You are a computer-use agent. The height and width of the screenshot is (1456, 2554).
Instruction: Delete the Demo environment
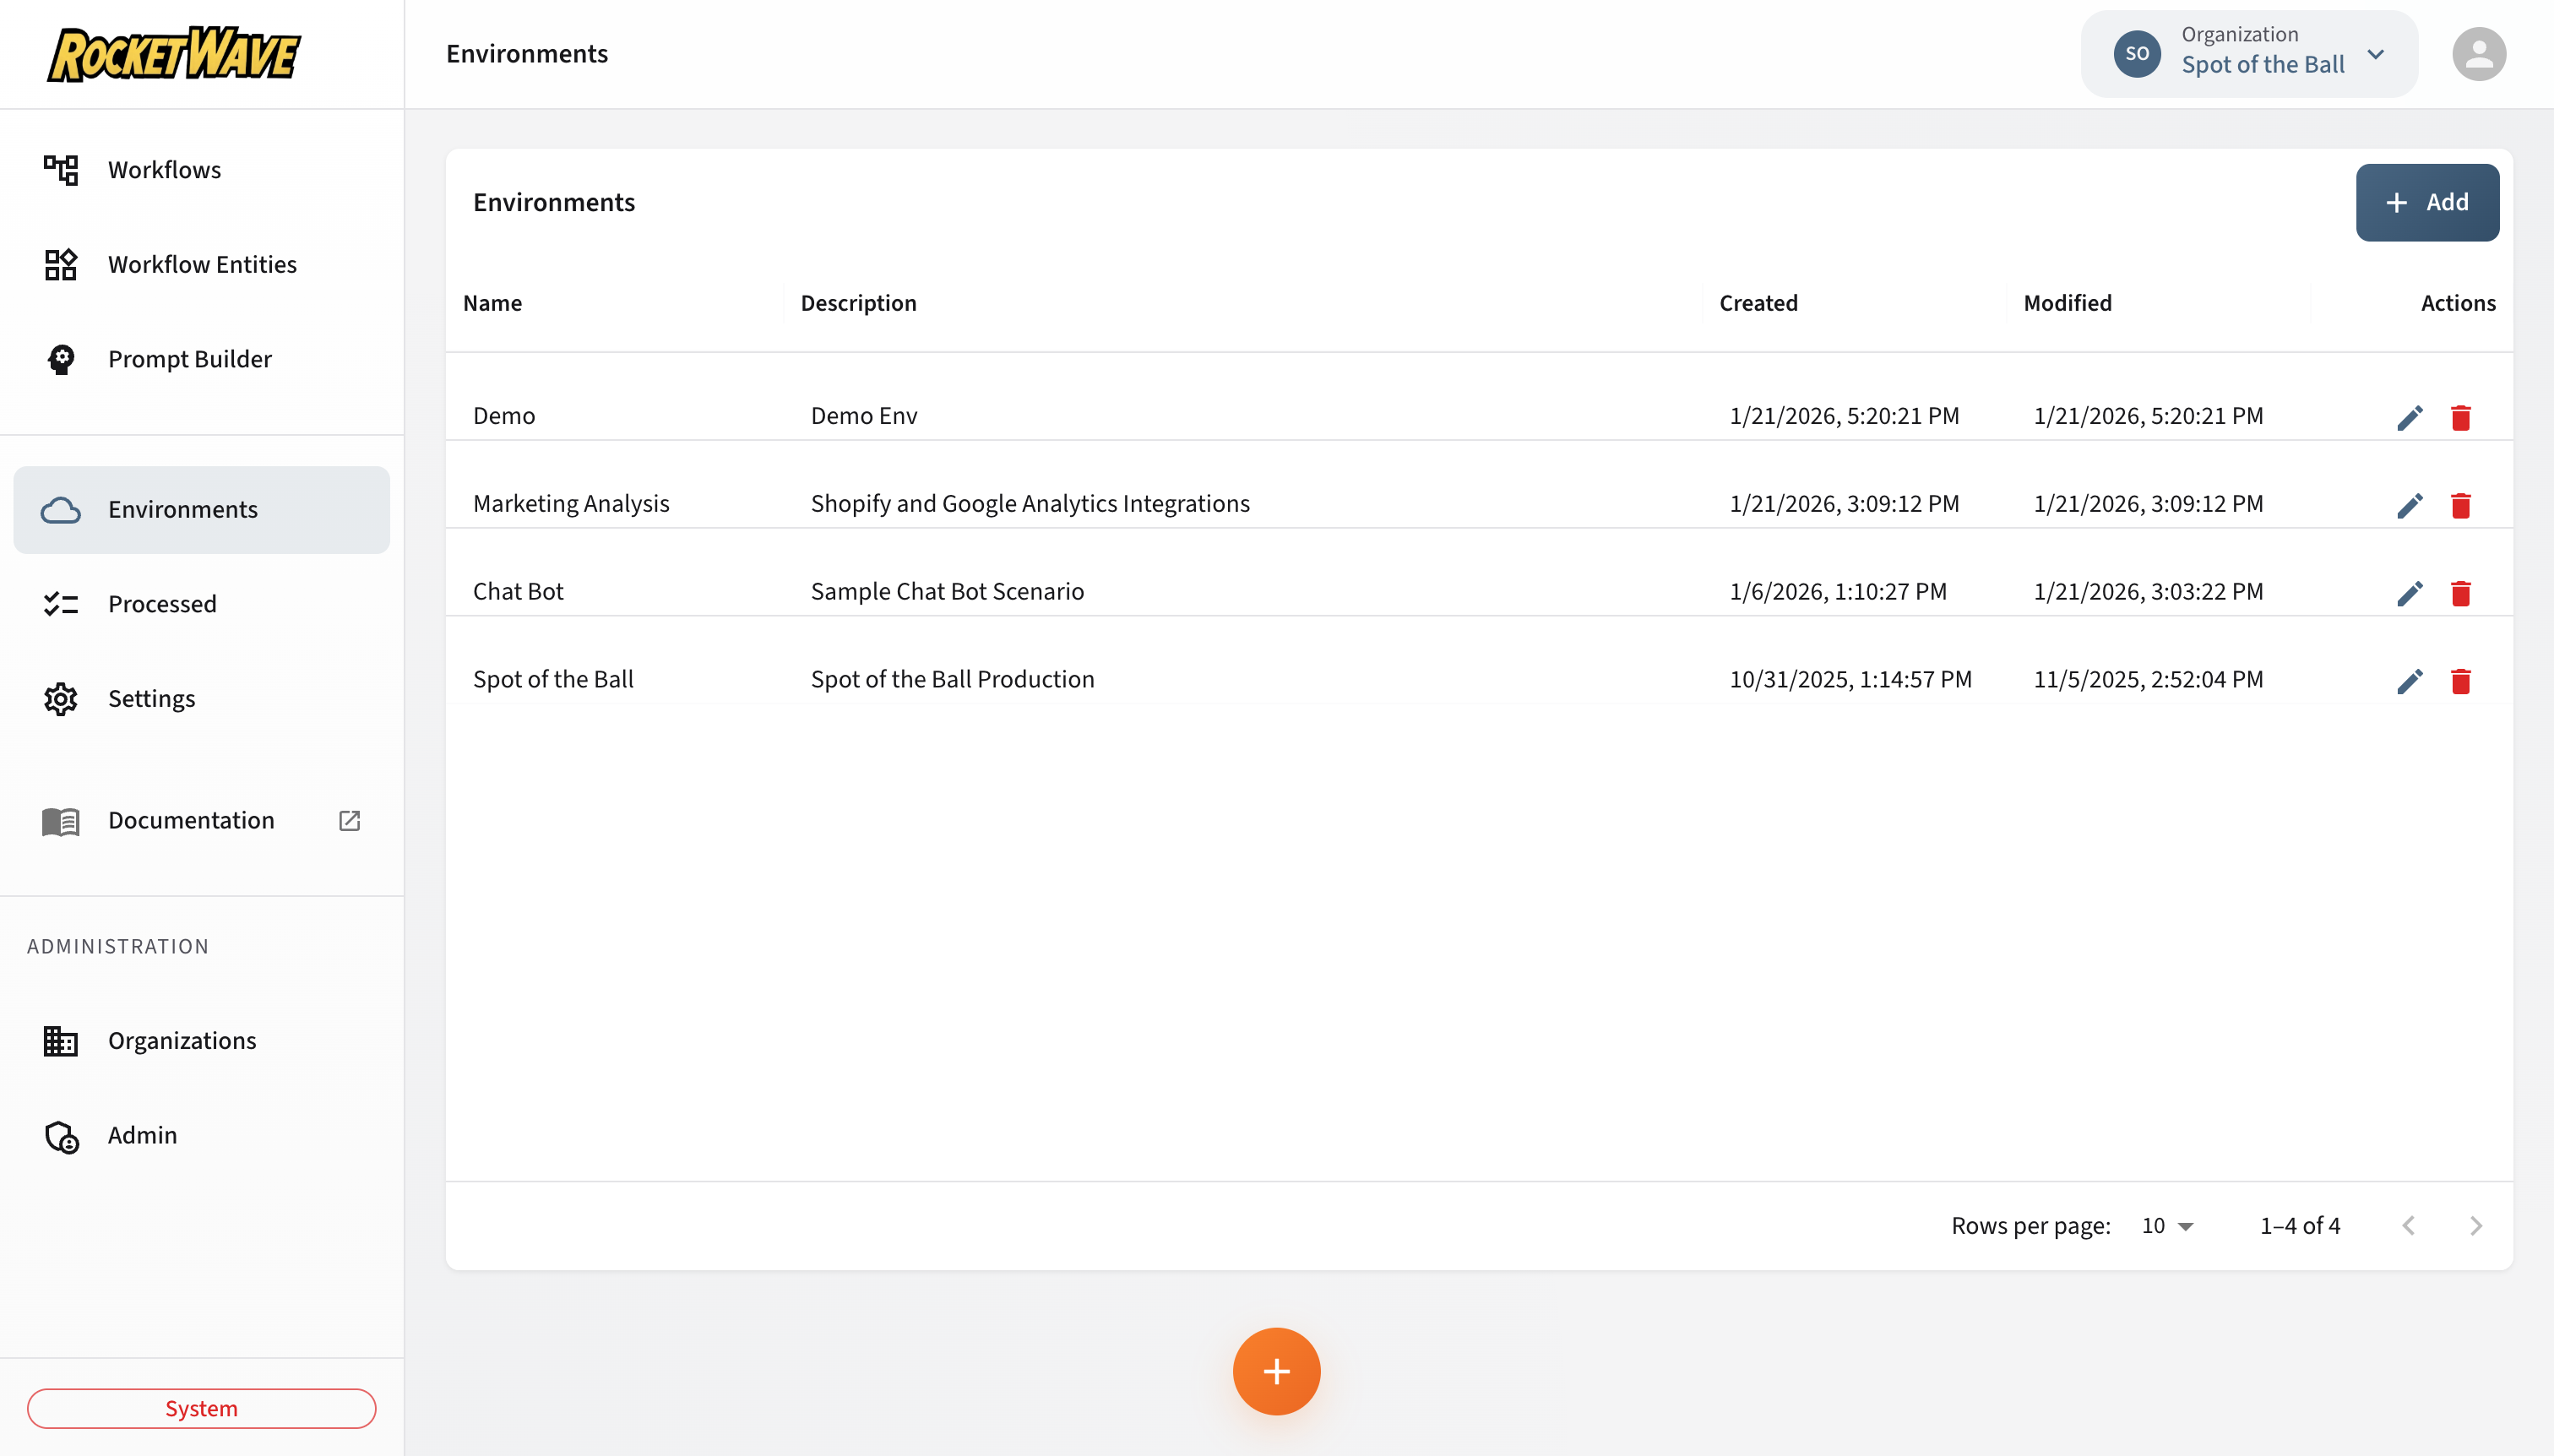point(2460,417)
